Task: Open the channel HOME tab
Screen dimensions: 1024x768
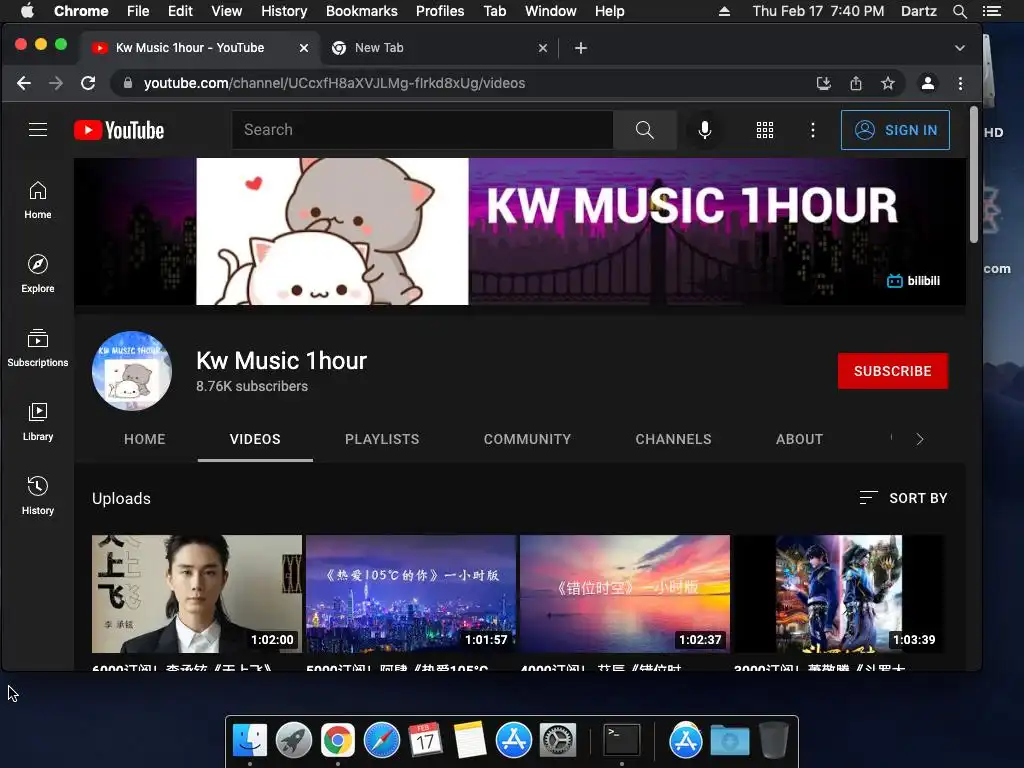Action: click(144, 440)
